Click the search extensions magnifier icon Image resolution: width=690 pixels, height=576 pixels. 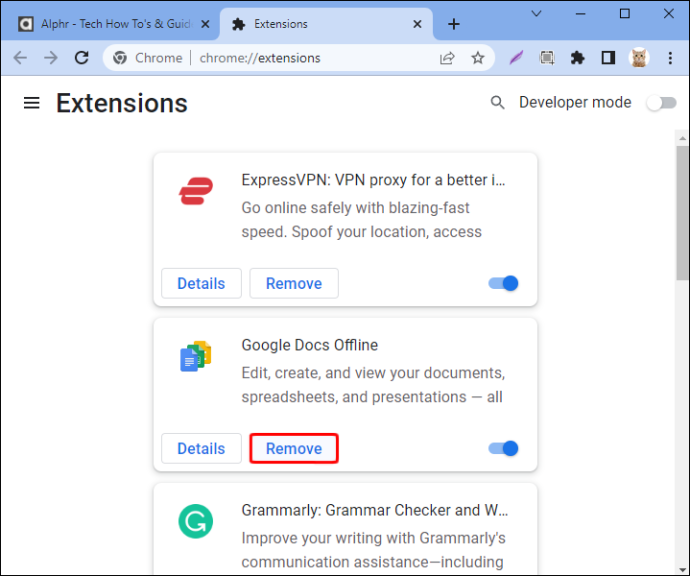(x=497, y=103)
